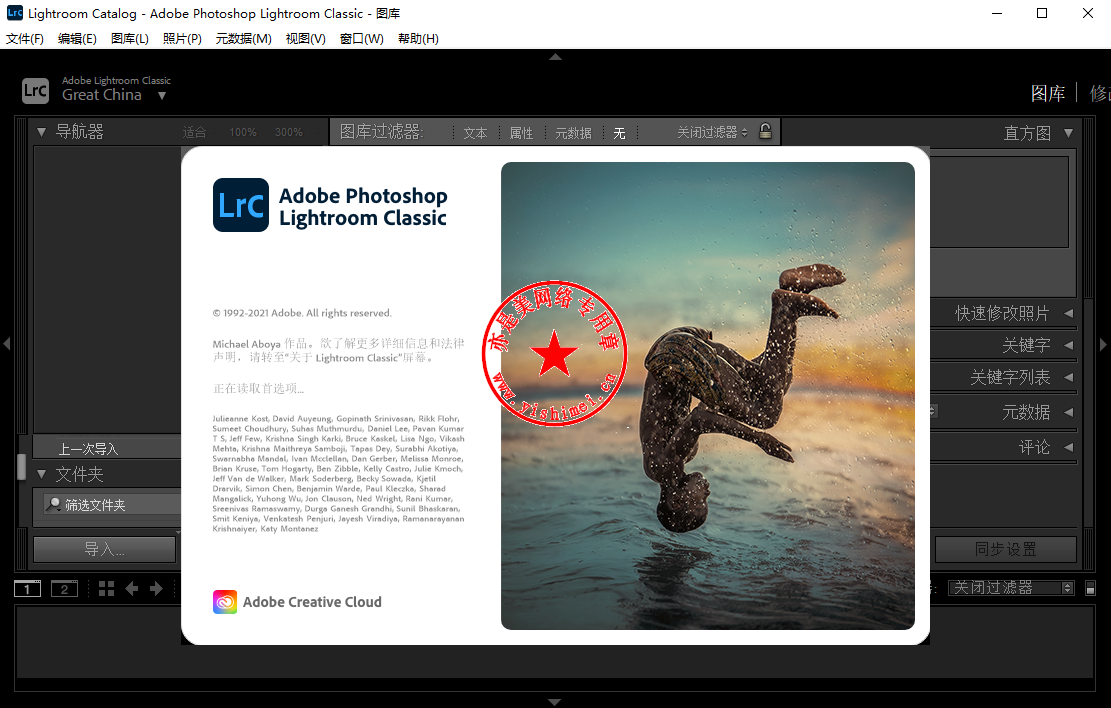Viewport: 1111px width, 708px height.
Task: Click the '正在读取首选项...' status text
Action: [259, 388]
